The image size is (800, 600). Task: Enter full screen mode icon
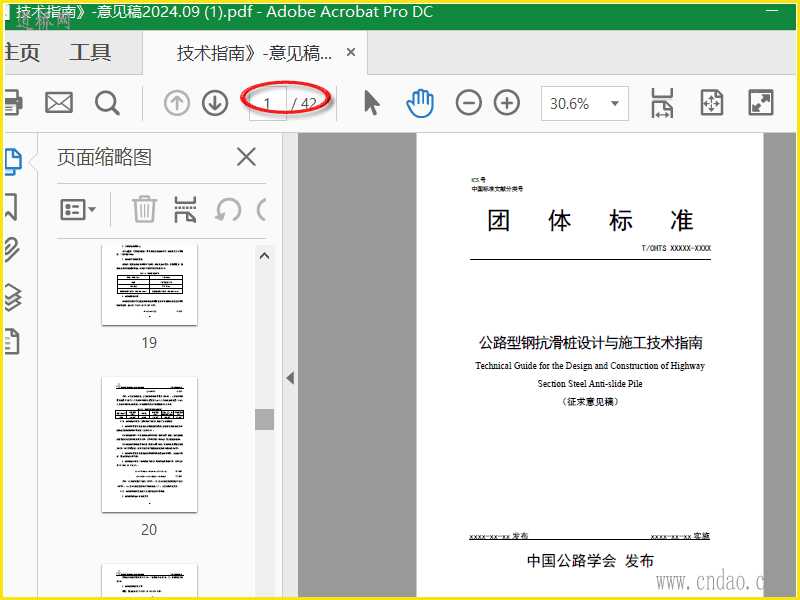761,103
